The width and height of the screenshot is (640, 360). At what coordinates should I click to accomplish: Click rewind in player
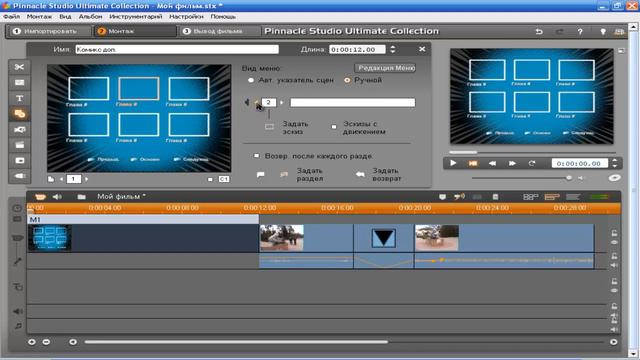click(492, 163)
